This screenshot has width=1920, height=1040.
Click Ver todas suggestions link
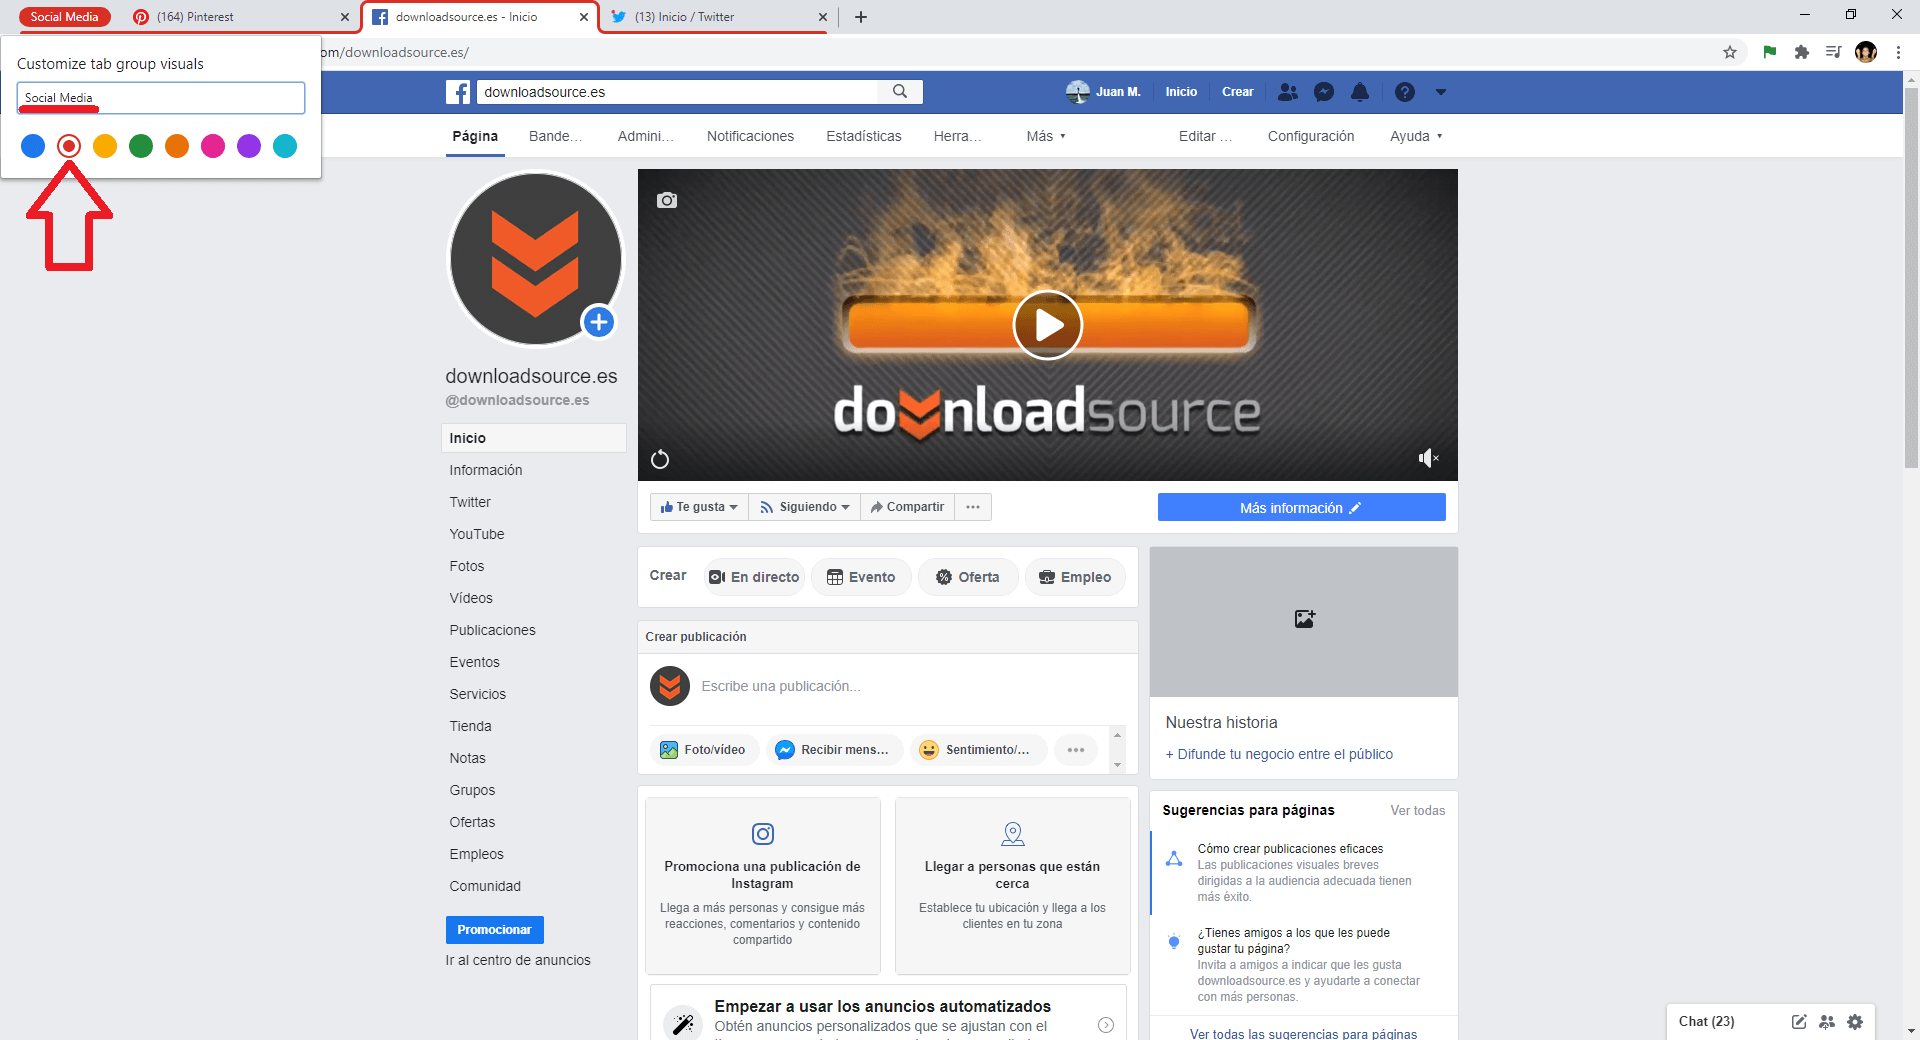1418,811
